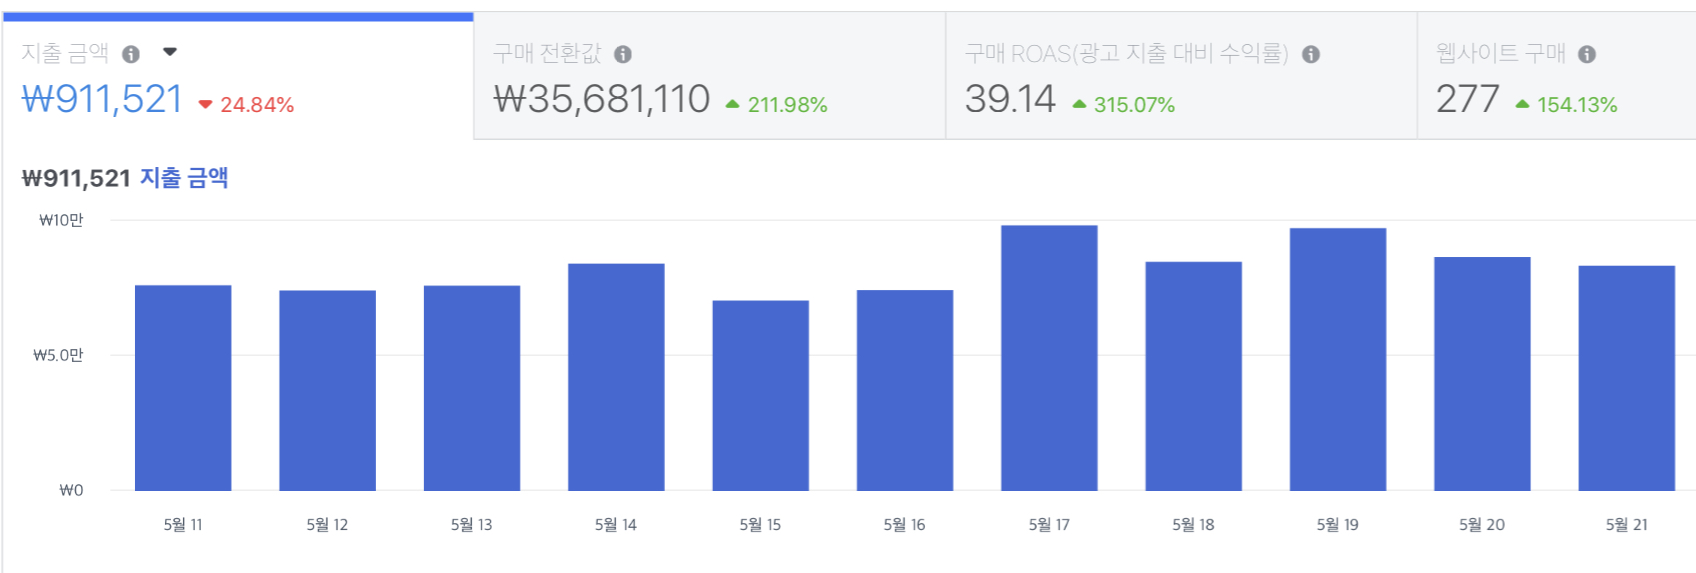Viewport: 1696px width, 573px height.
Task: Click the ₩35,681,110 conversion value
Action: [x=602, y=99]
